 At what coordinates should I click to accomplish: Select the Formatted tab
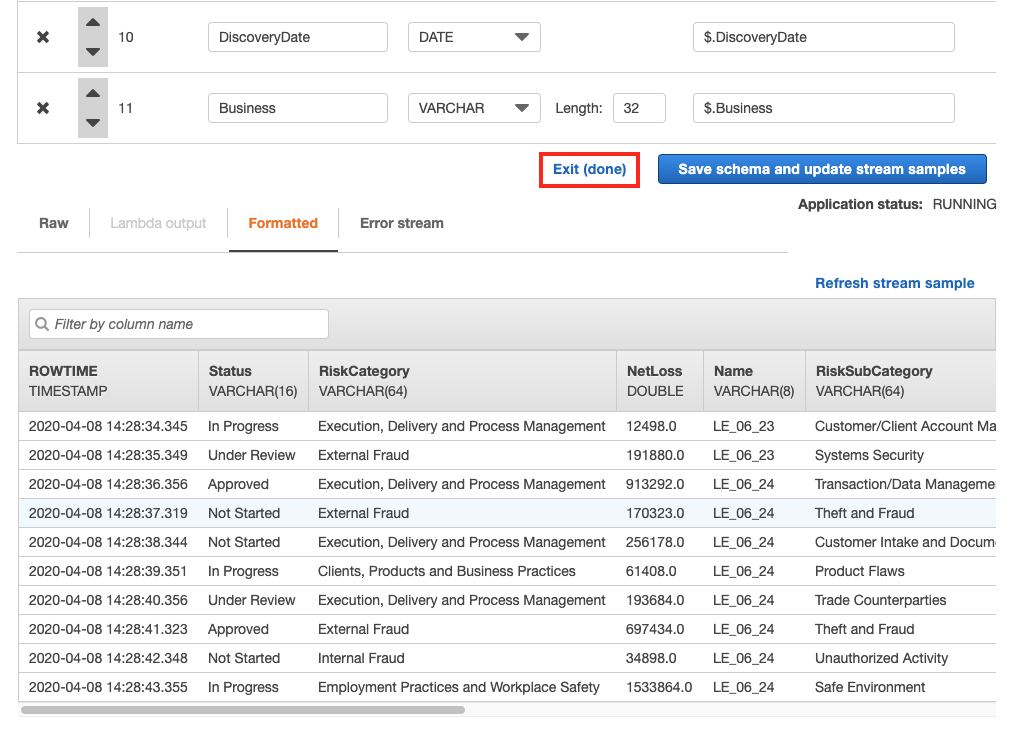283,223
